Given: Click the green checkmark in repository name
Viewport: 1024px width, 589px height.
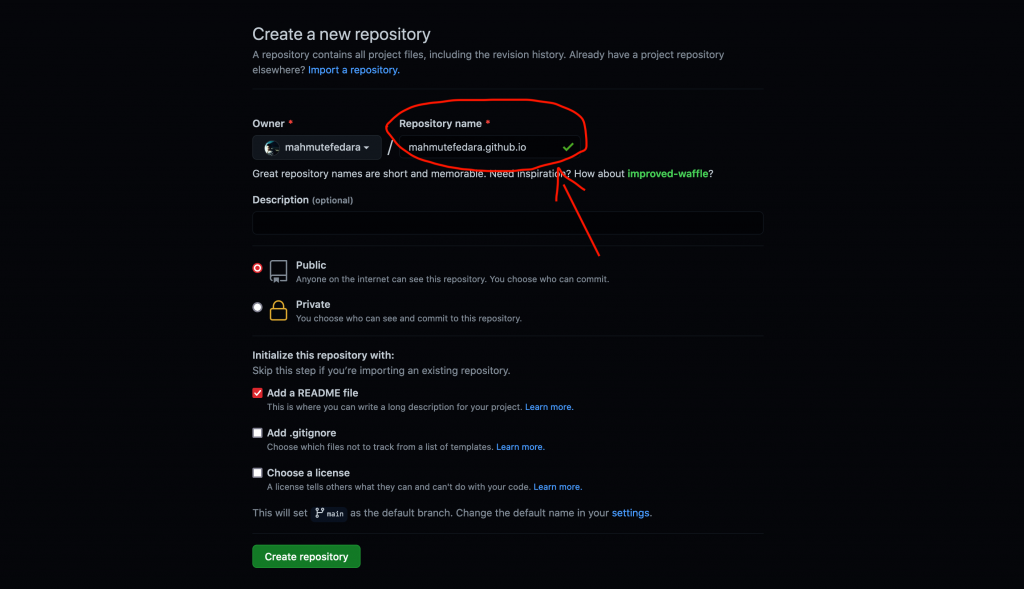Looking at the screenshot, I should [x=568, y=147].
